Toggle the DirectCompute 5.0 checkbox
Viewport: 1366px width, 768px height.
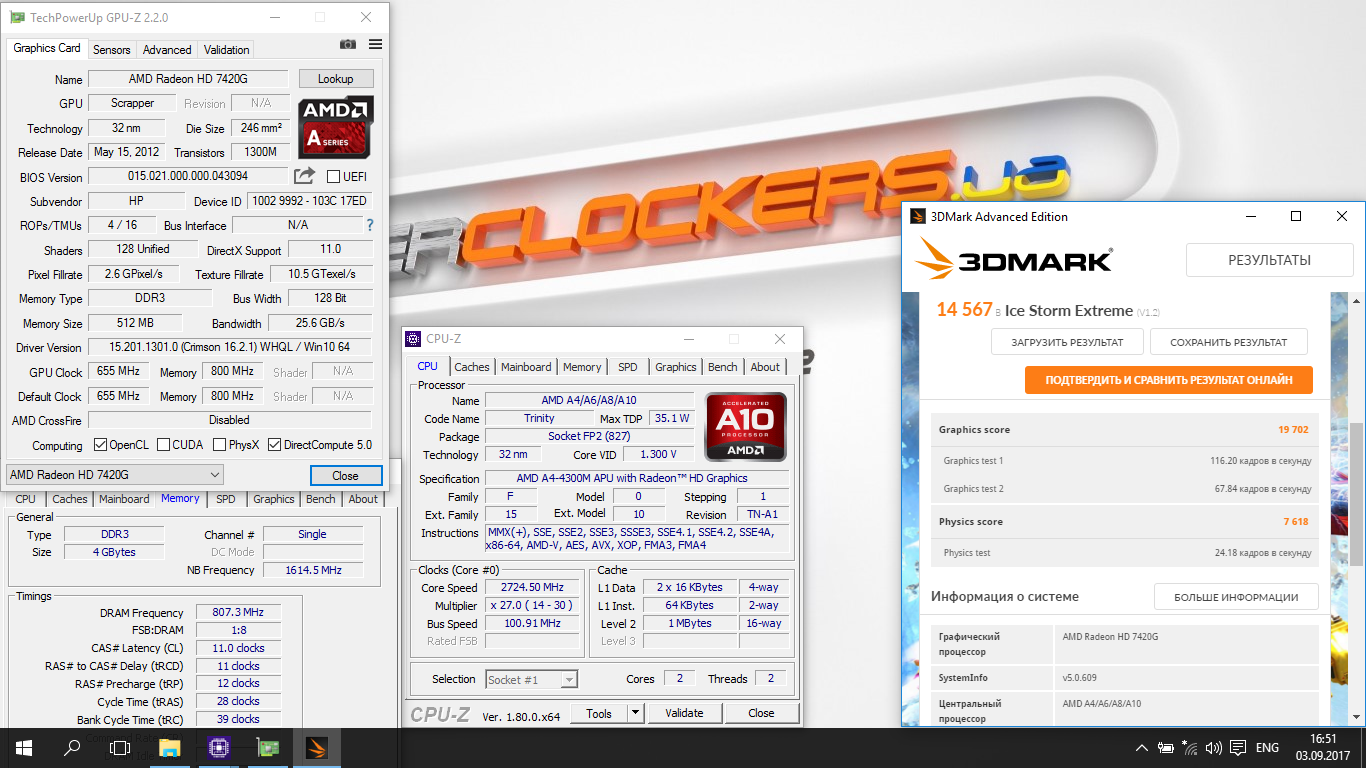coord(273,445)
